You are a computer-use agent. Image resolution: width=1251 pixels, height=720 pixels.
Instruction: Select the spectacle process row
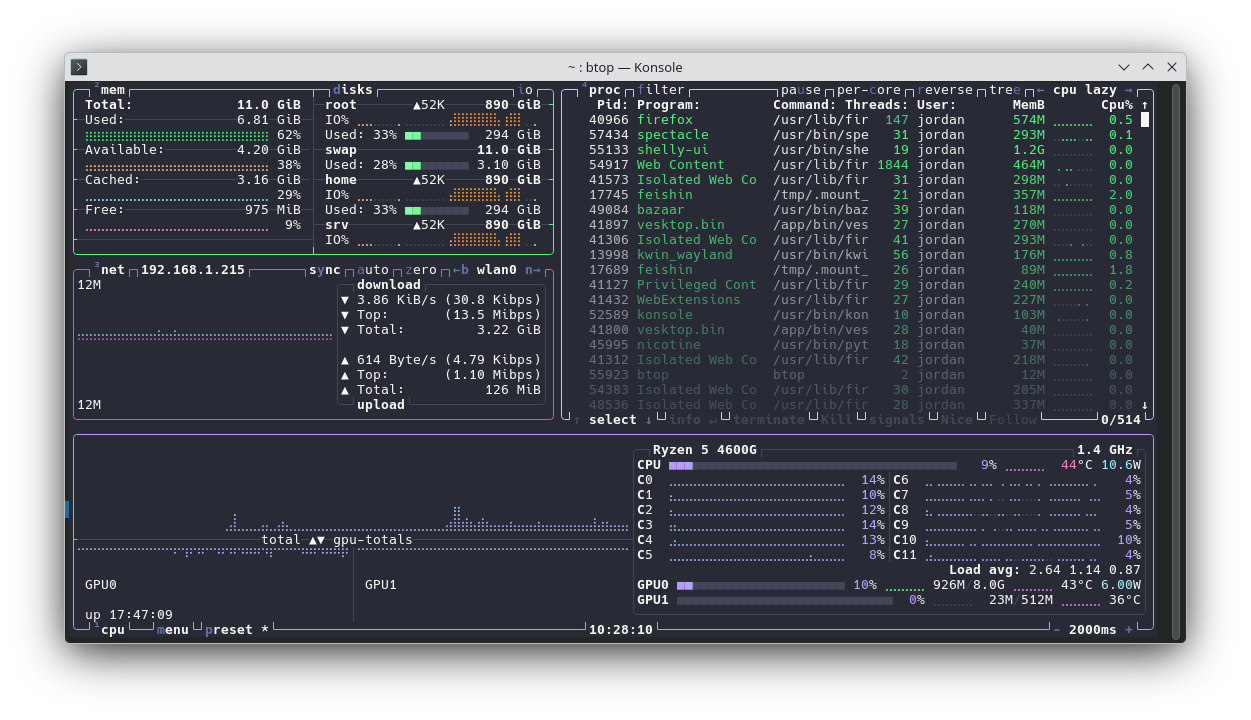pyautogui.click(x=861, y=135)
